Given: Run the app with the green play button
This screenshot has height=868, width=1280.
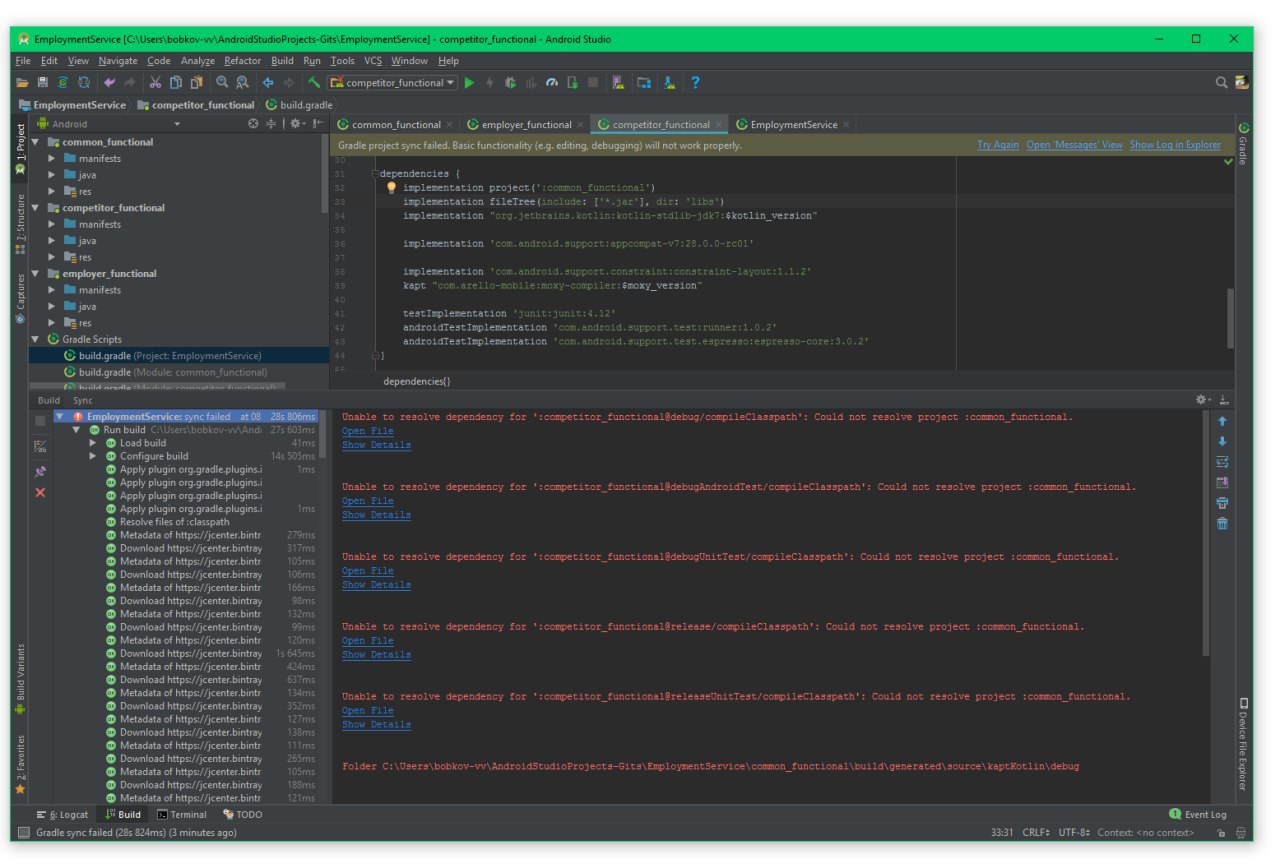Looking at the screenshot, I should coord(469,83).
